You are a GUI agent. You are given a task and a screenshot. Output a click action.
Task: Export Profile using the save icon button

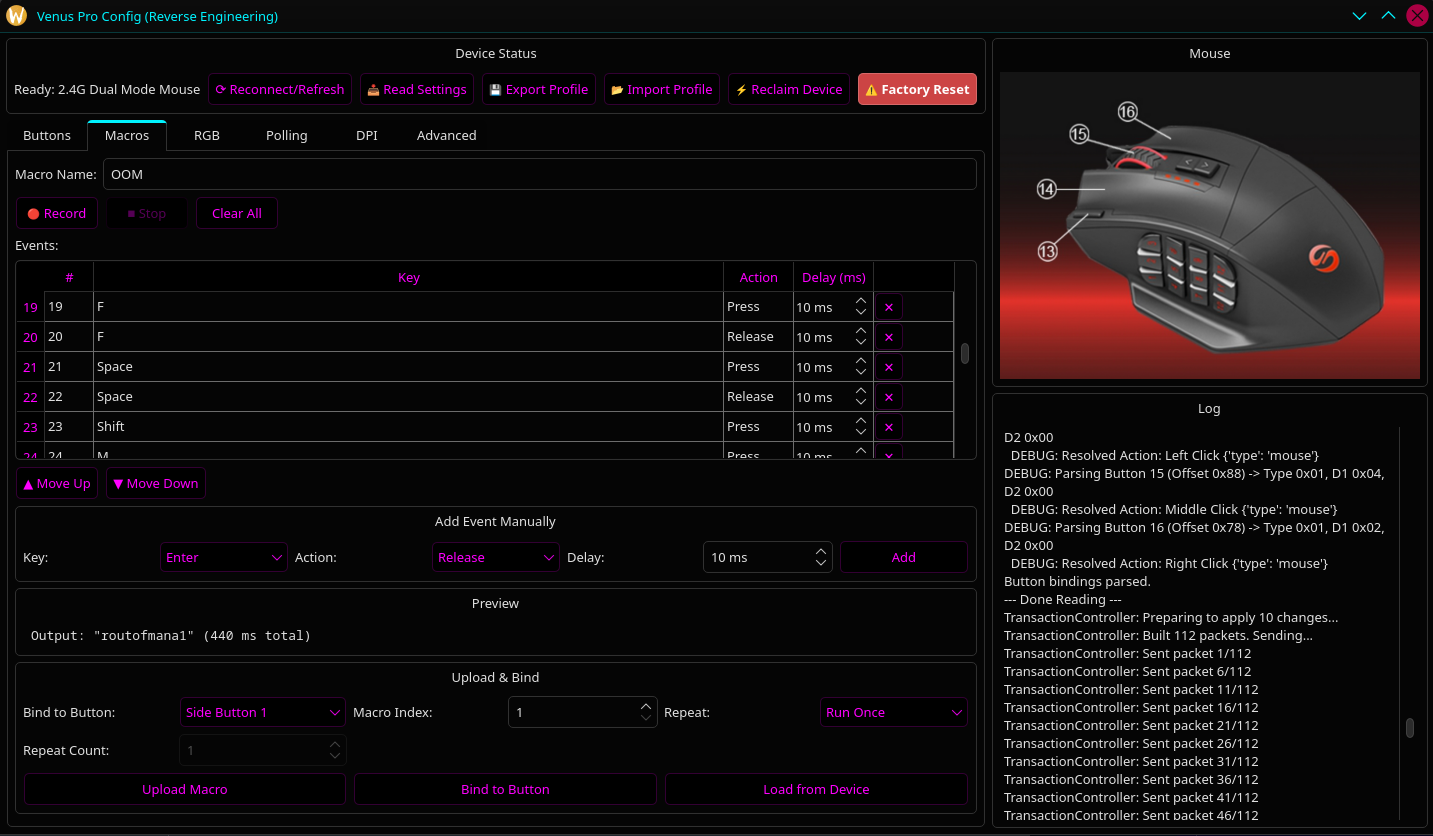pyautogui.click(x=538, y=89)
